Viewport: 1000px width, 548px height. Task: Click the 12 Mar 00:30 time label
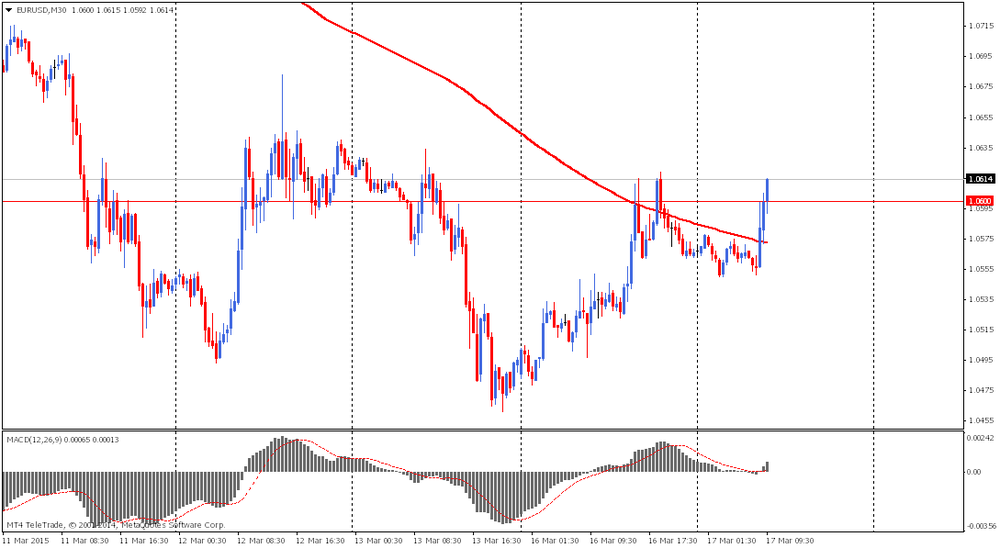(x=202, y=541)
